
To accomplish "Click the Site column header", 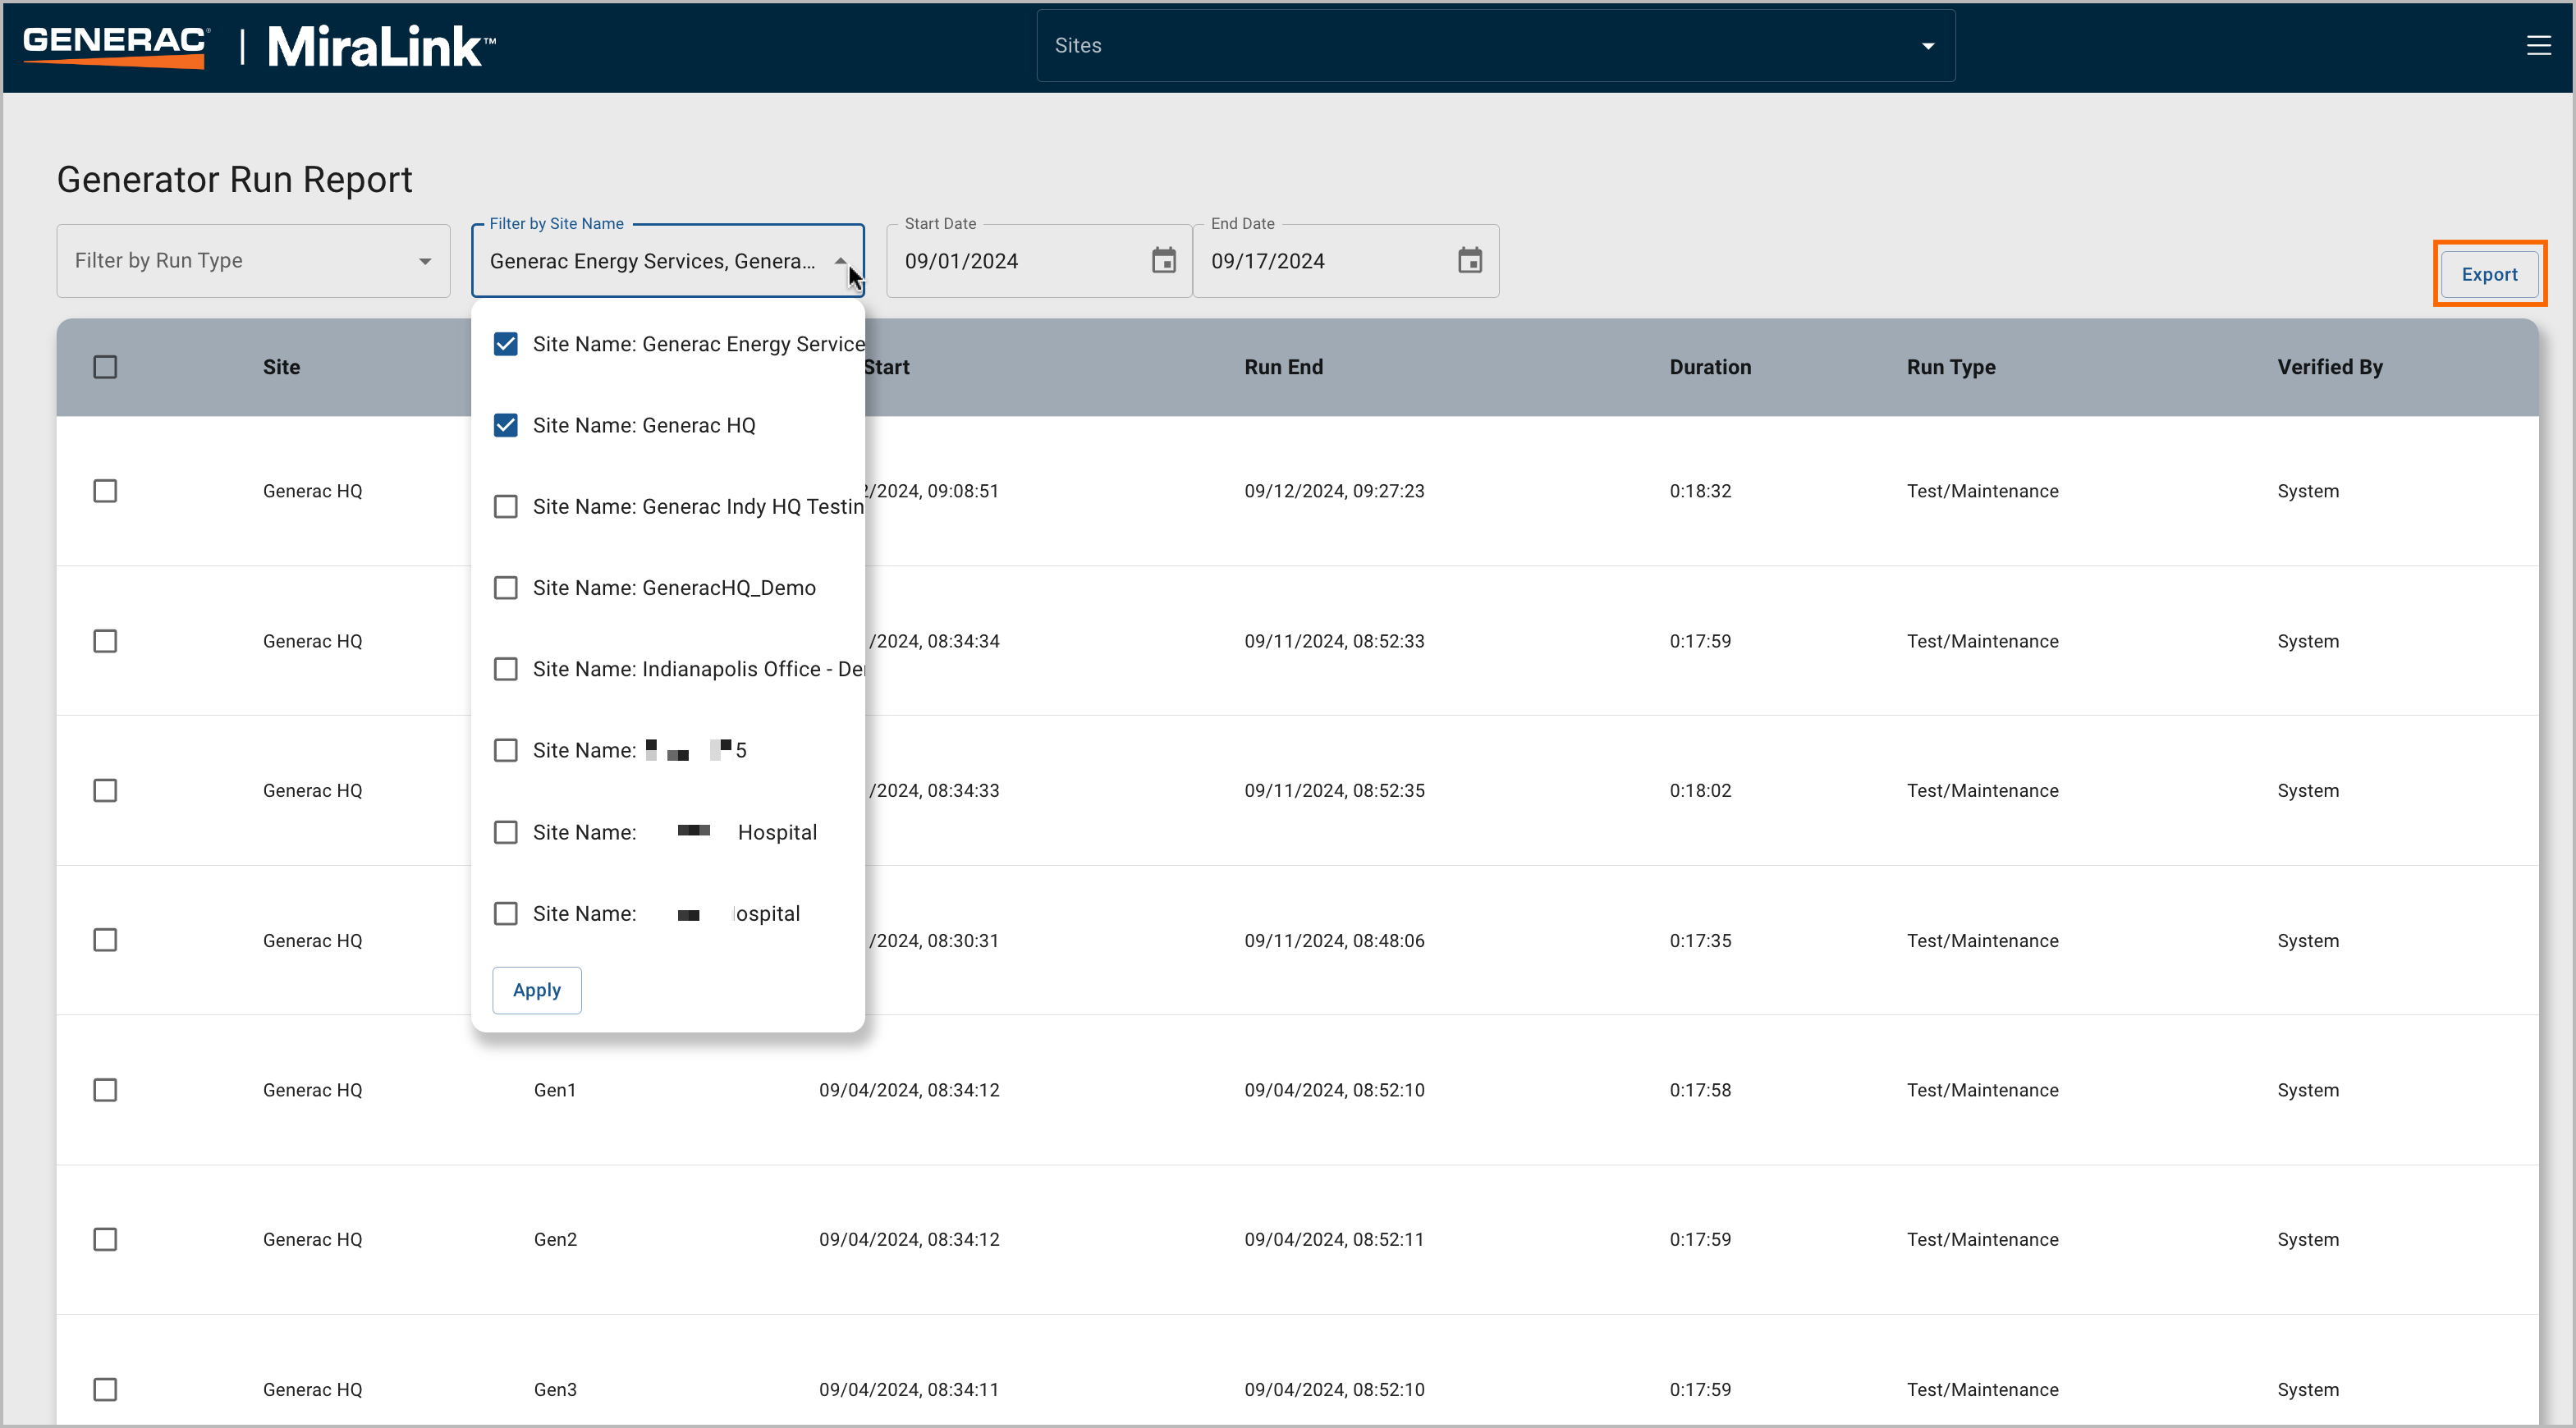I will (281, 367).
